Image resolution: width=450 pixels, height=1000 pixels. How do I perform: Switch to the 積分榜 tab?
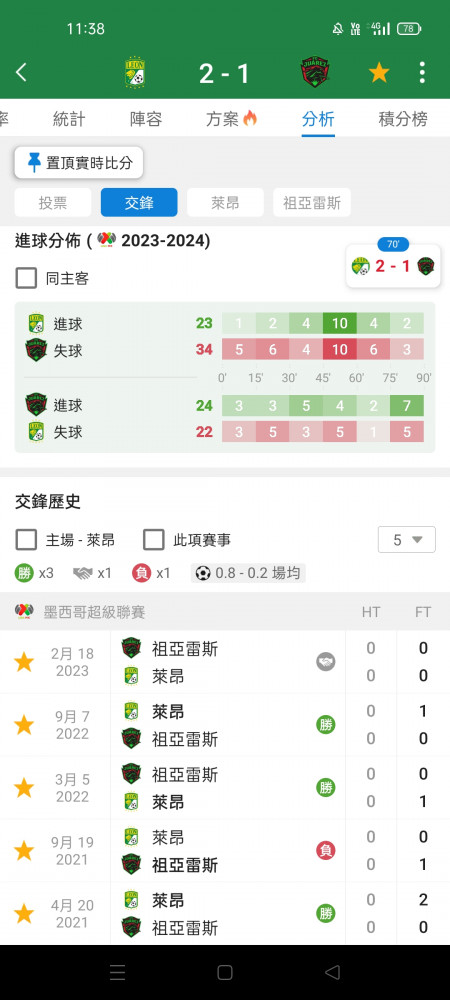[x=403, y=119]
